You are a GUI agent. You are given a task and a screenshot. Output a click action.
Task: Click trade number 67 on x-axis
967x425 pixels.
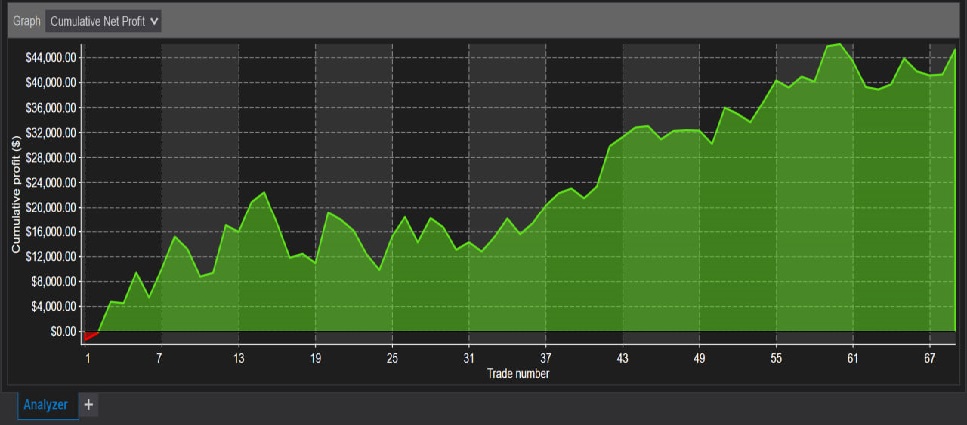click(x=929, y=358)
